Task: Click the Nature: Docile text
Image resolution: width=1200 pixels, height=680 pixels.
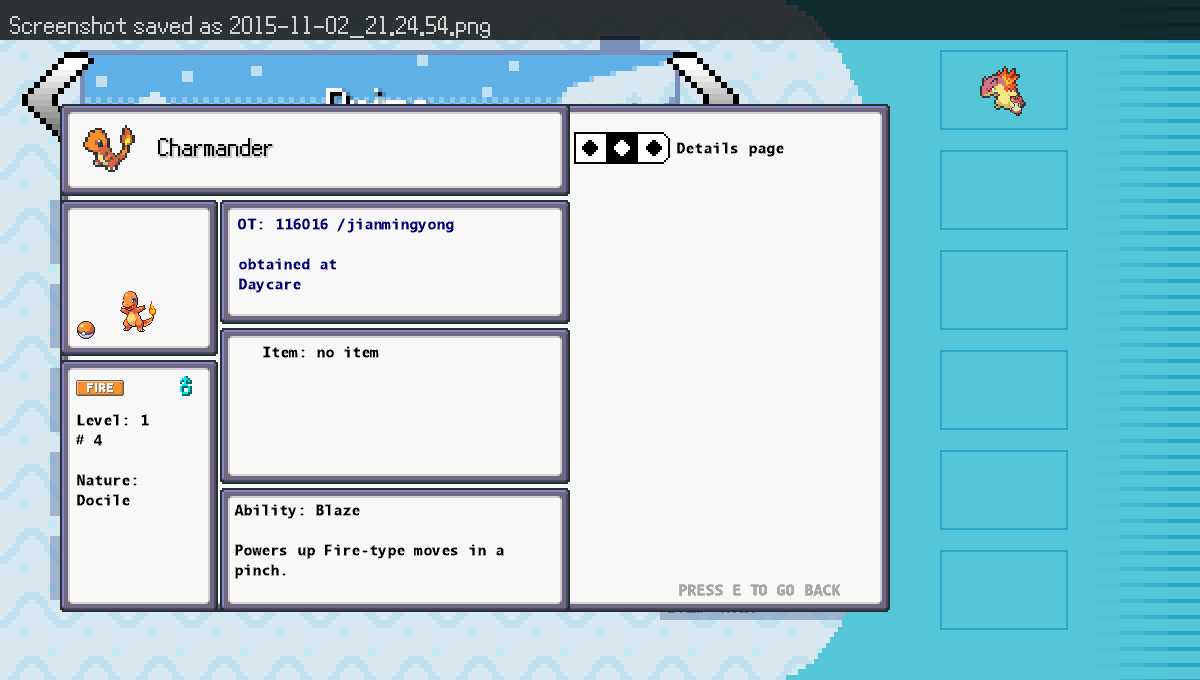Action: [107, 490]
